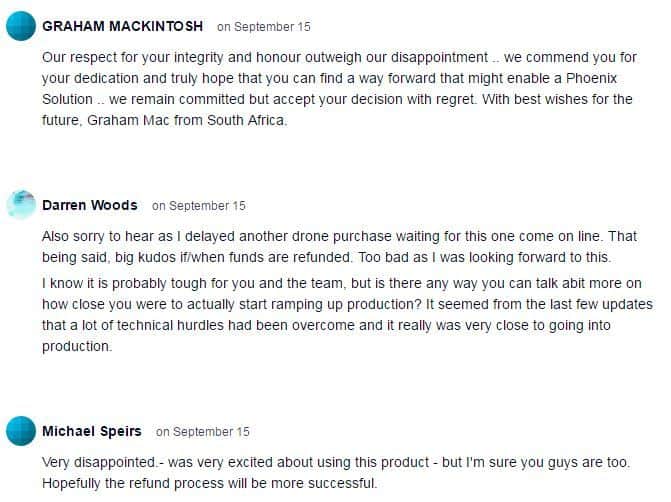Click the date on Graham Mackintosh's comment
This screenshot has width=671, height=502.
coord(266,26)
